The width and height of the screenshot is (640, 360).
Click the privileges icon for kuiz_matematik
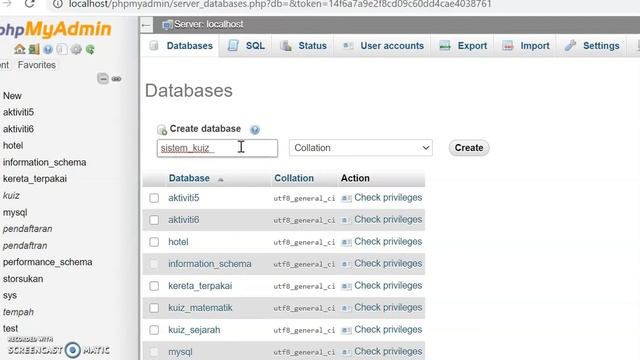[346, 308]
